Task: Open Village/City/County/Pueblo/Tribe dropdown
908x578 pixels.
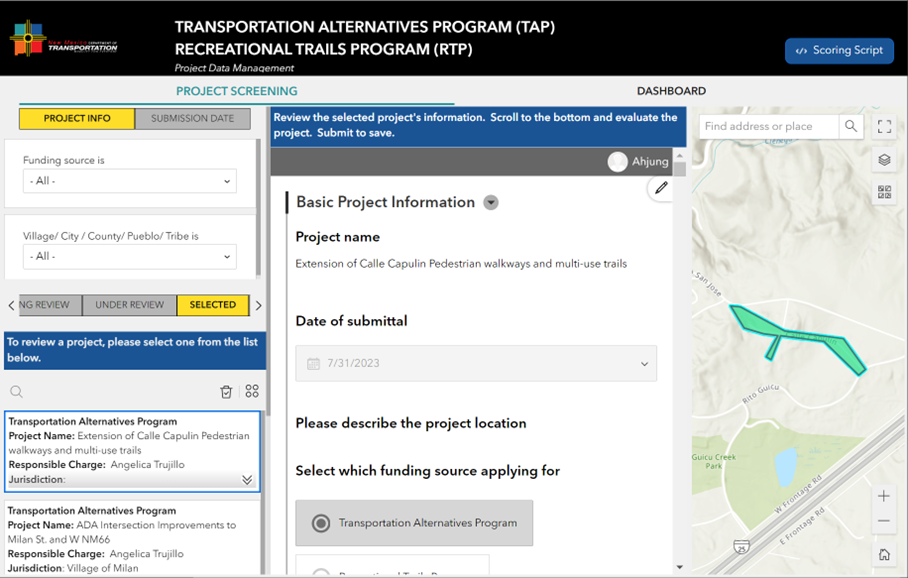Action: coord(130,256)
